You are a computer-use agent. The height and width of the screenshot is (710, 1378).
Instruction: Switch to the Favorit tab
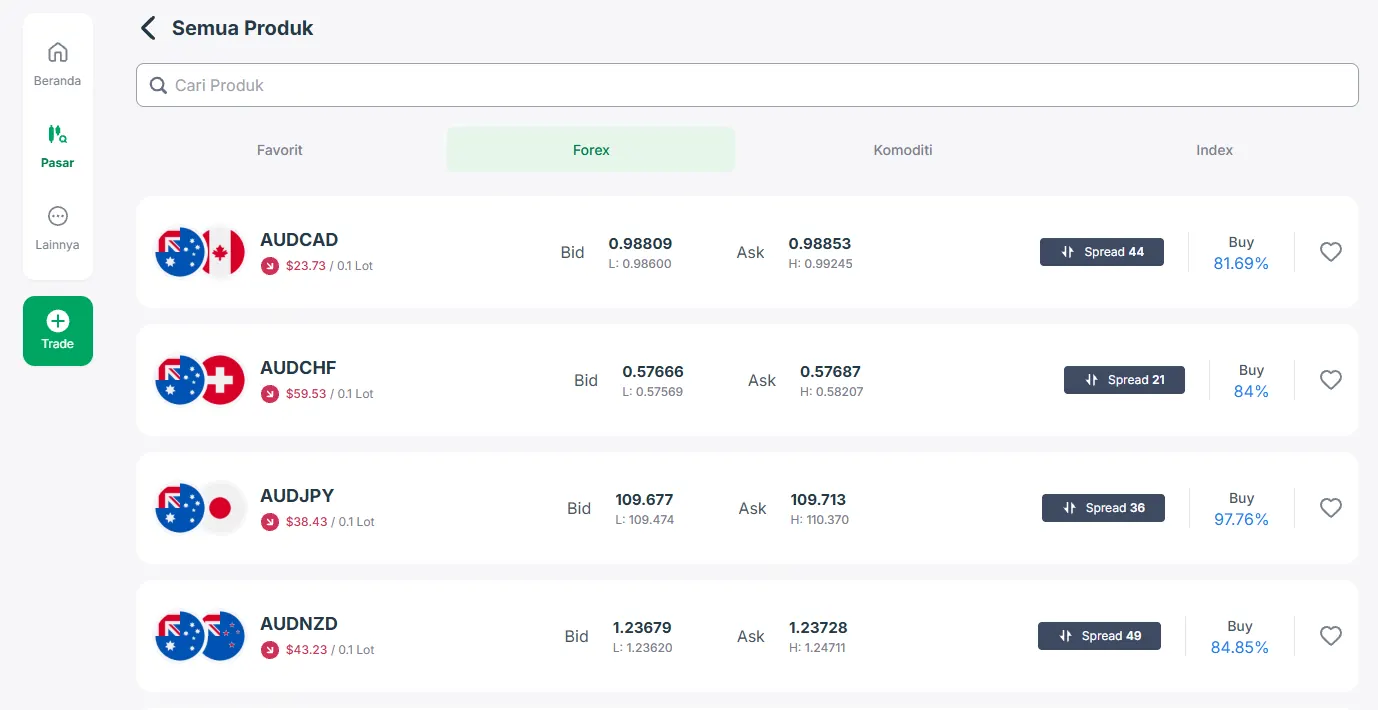point(280,150)
